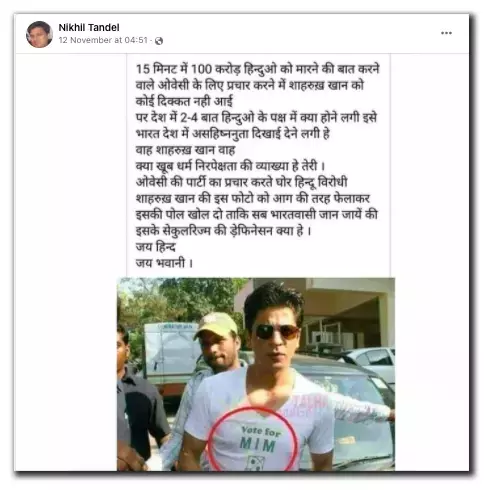Open the 12 November at 04:51 timestamp

click(103, 40)
